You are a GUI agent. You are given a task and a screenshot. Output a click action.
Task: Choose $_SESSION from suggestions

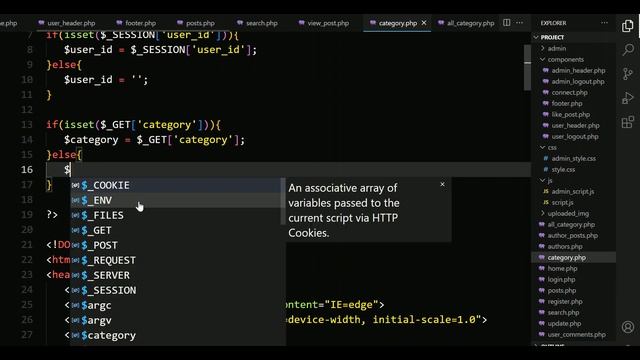tap(176, 290)
